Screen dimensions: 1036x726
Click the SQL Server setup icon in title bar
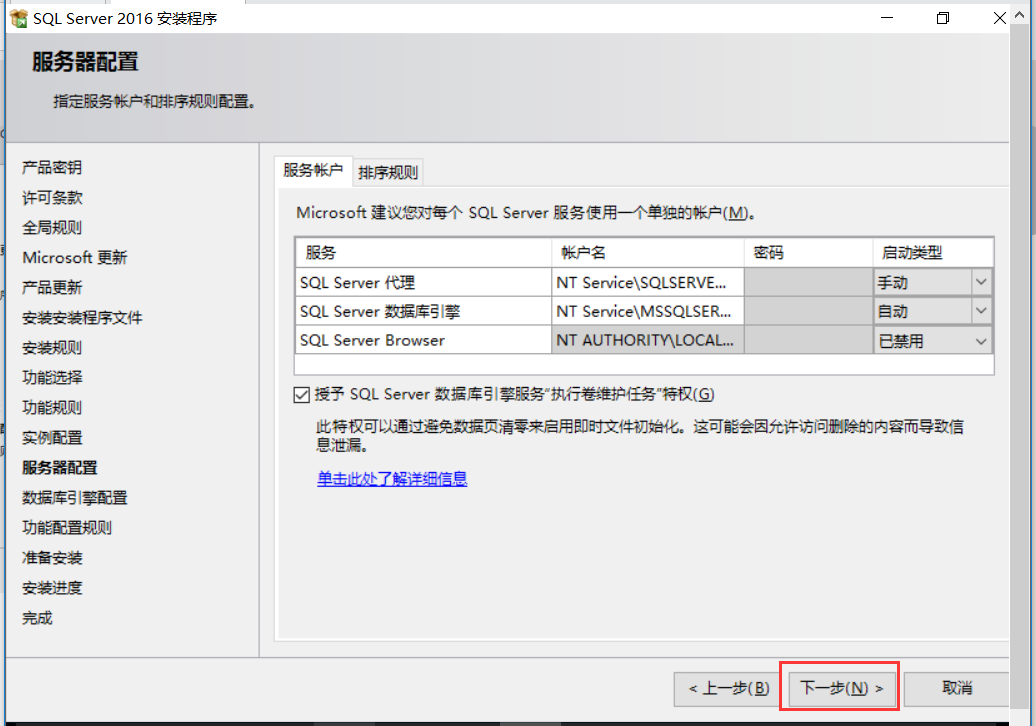(18, 17)
